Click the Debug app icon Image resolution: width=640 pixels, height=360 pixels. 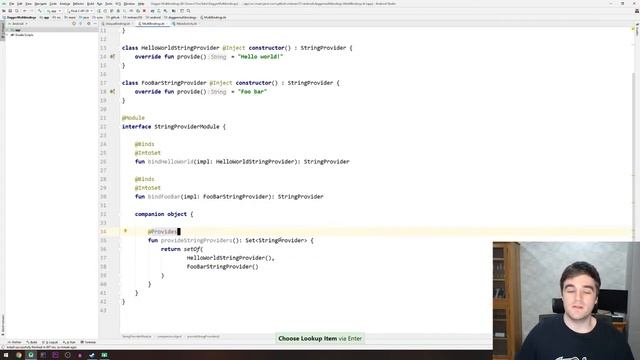pyautogui.click(x=118, y=11)
